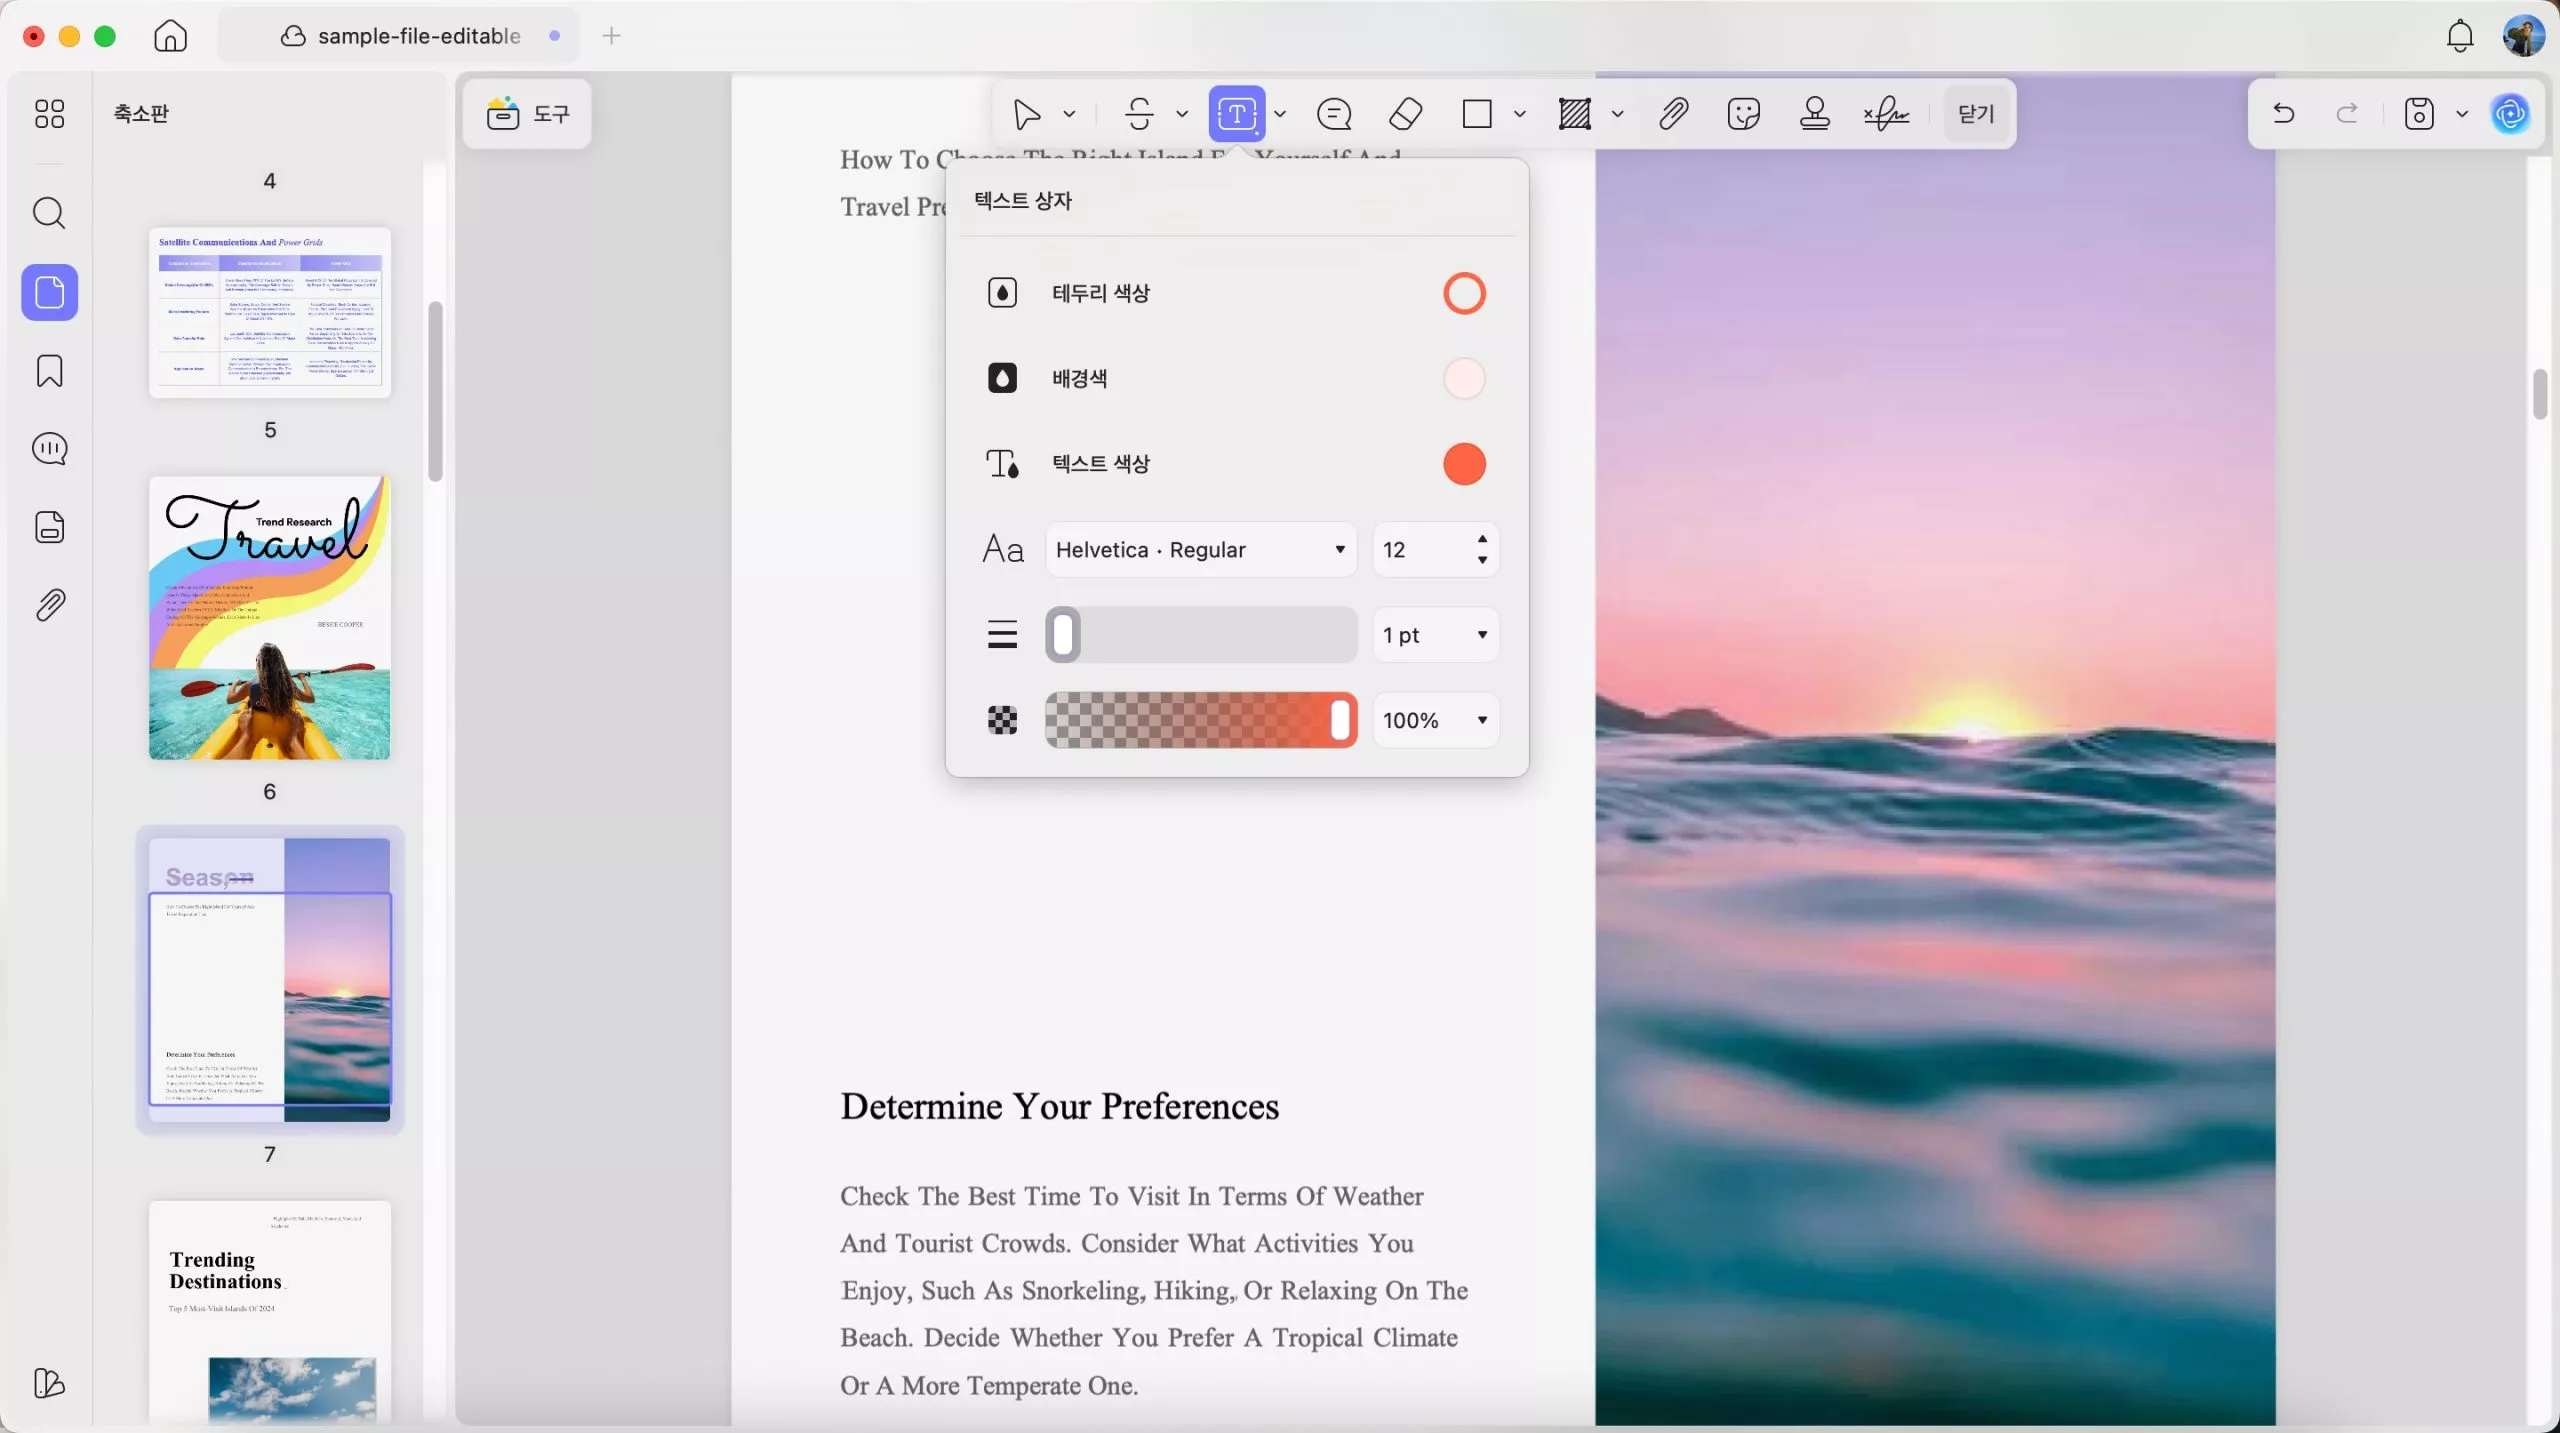Open the 1 pt border width dropdown
2560x1433 pixels.
click(1435, 635)
